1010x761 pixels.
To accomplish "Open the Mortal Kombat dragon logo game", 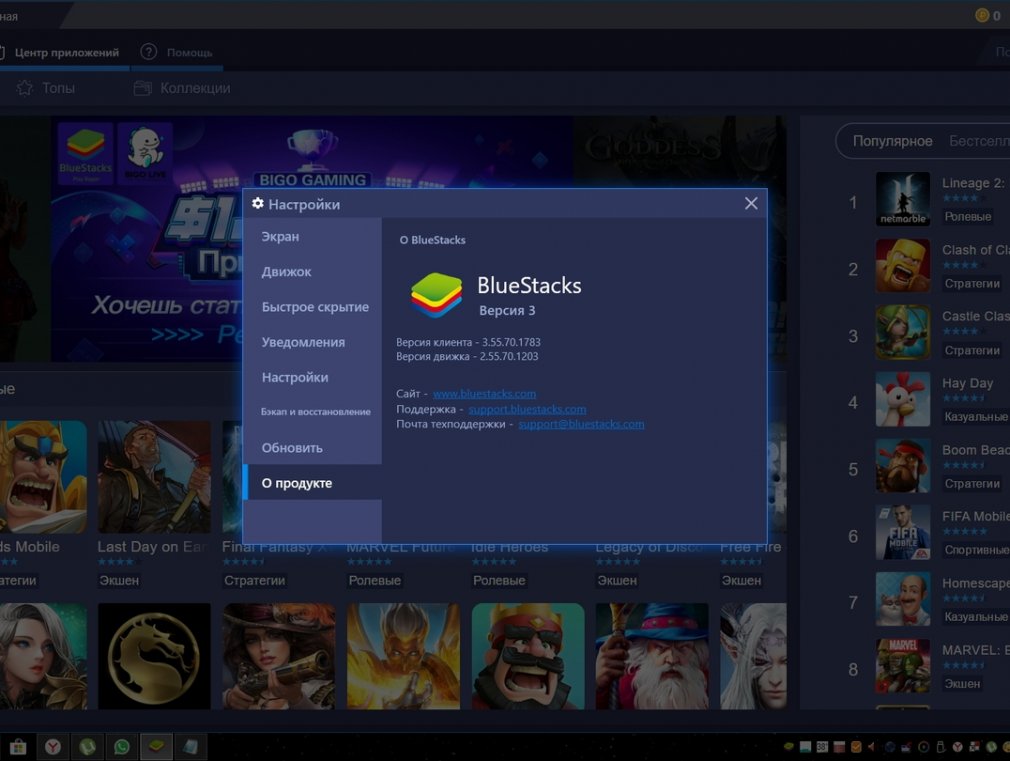I will click(154, 656).
